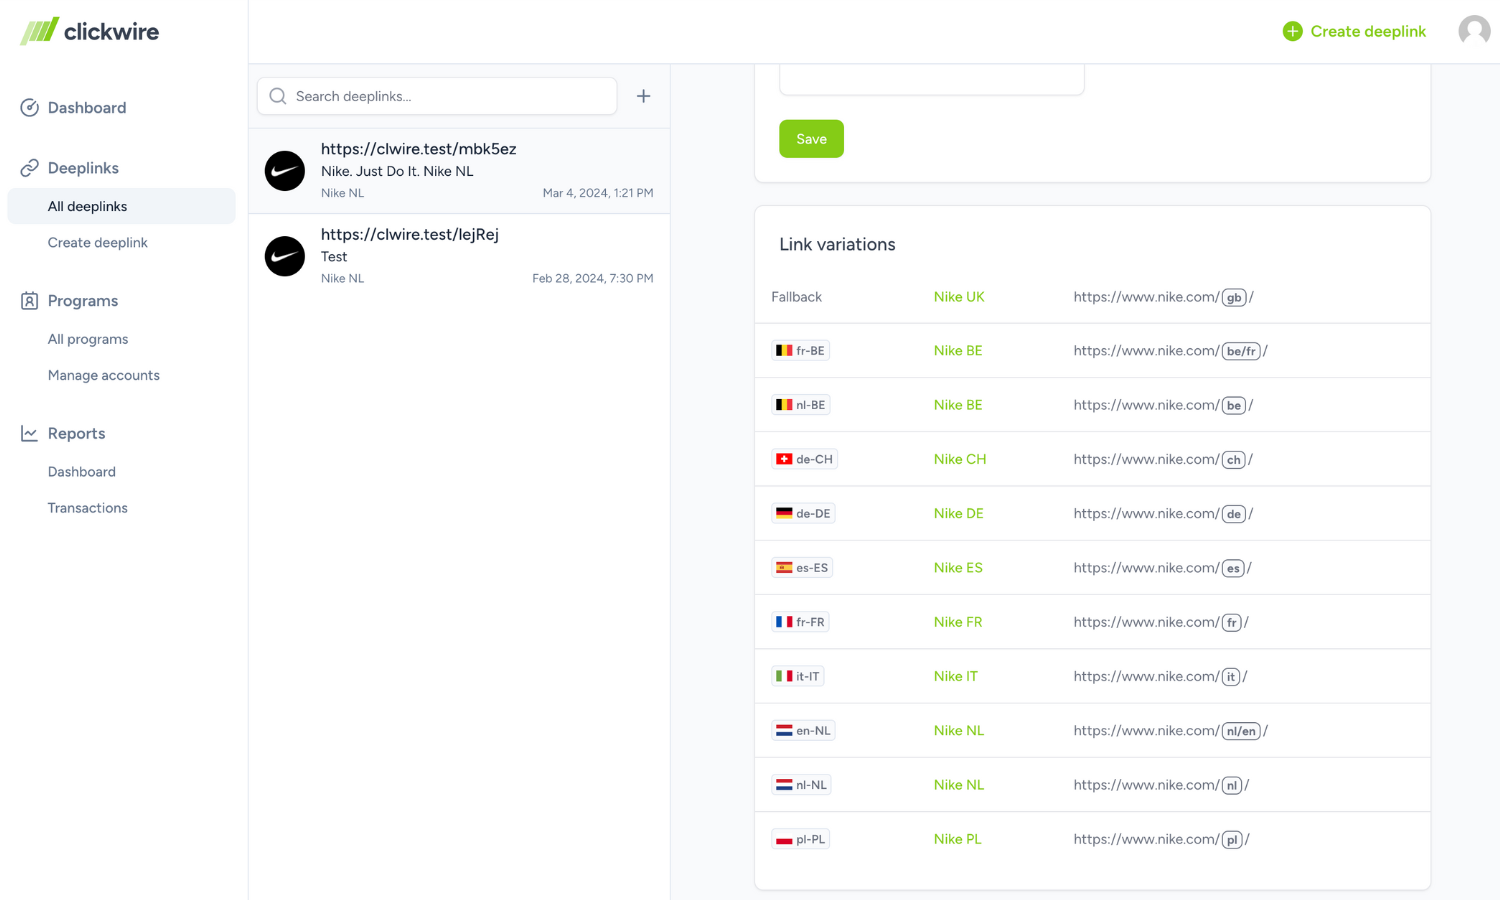The width and height of the screenshot is (1500, 900).
Task: Click the es-ES Spanish flag tag
Action: click(803, 568)
